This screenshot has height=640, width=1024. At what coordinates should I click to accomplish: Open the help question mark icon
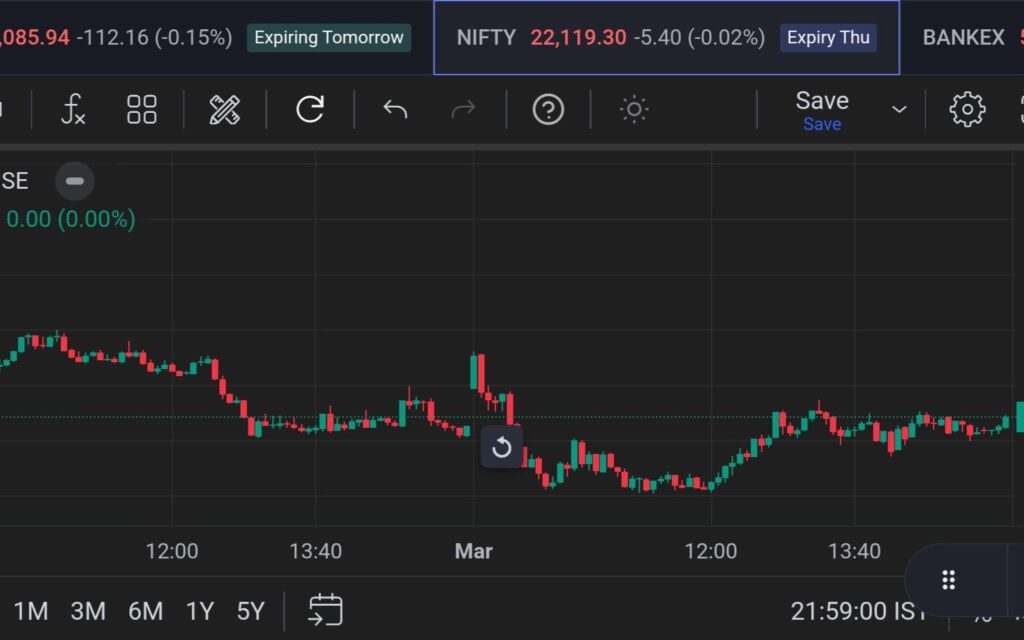(x=548, y=109)
